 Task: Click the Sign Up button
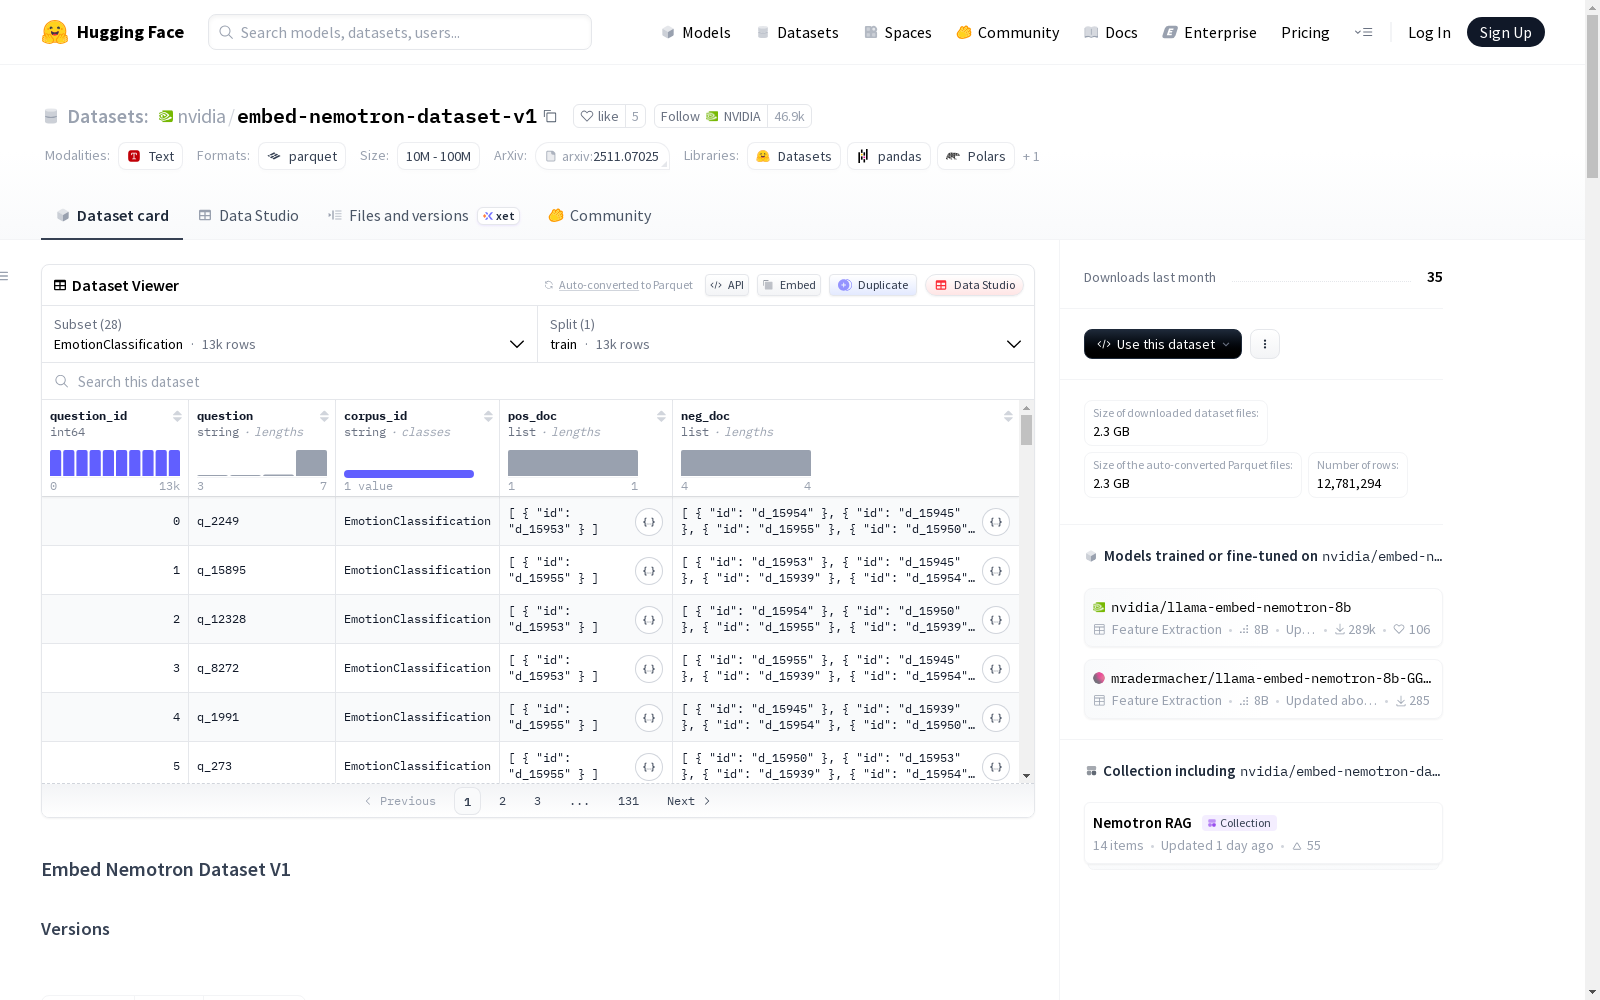click(1506, 32)
